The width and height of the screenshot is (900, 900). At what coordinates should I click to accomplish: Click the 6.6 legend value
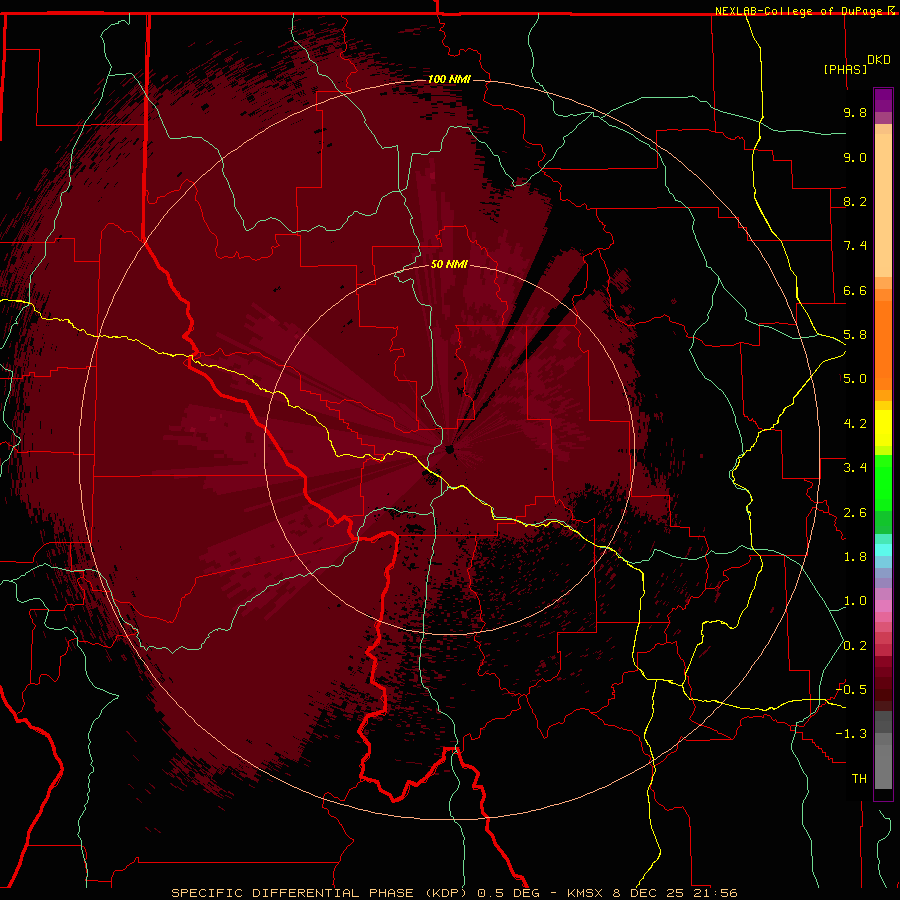pos(855,290)
